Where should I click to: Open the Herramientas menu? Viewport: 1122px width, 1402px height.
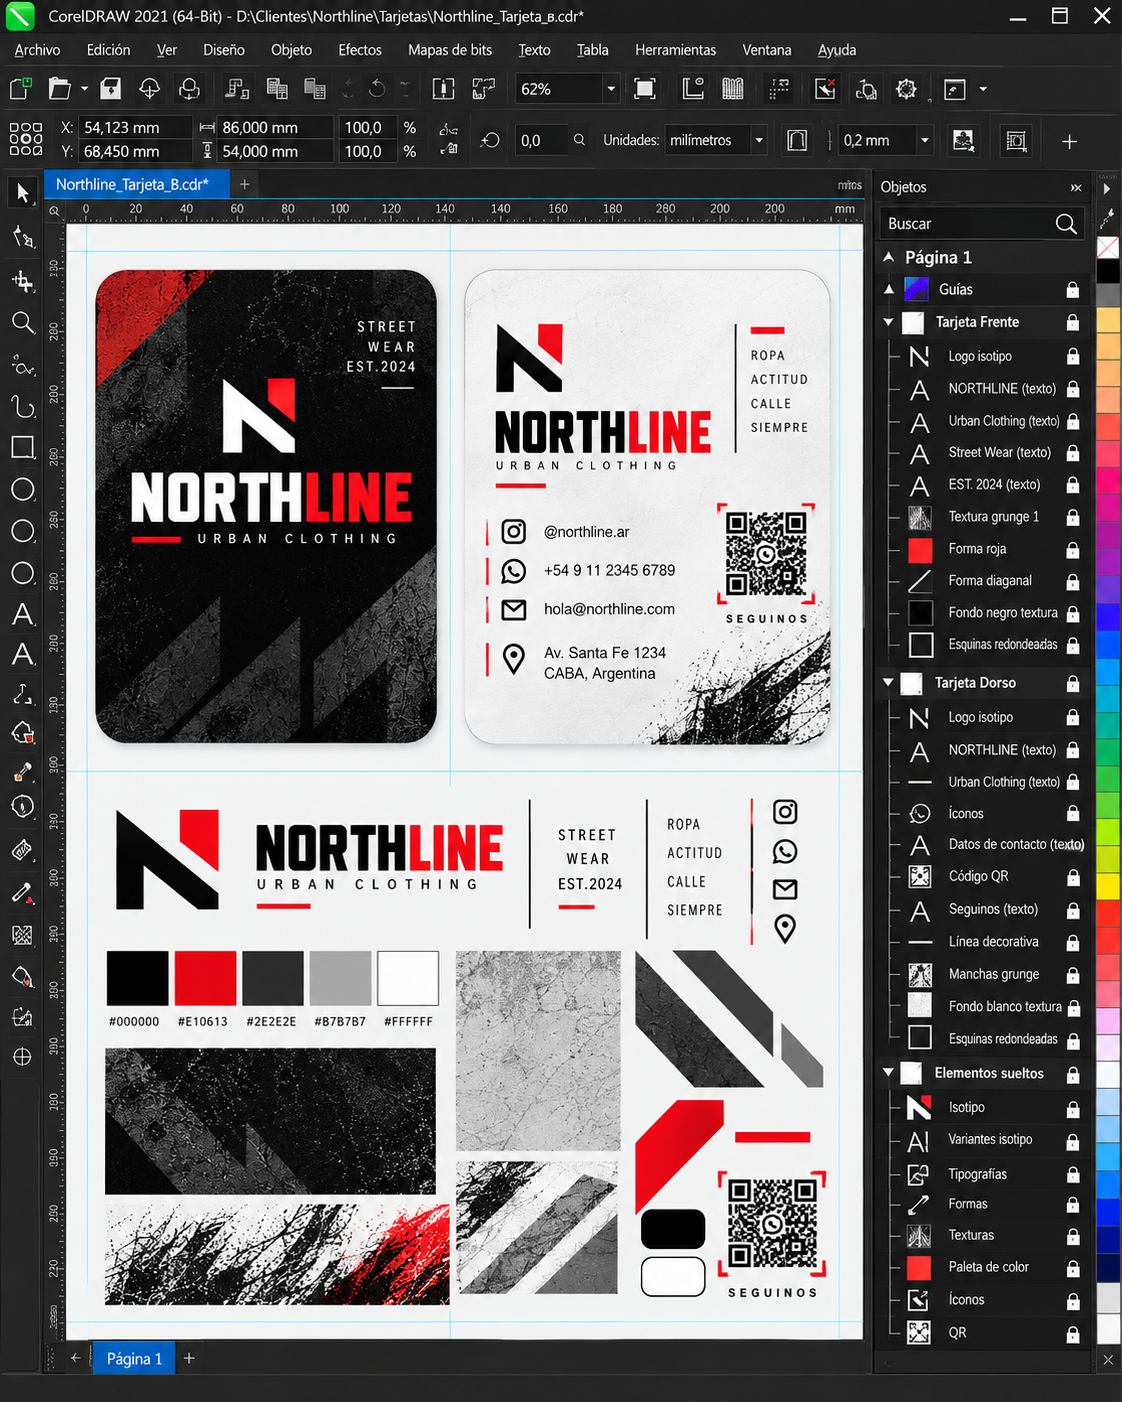pos(676,50)
